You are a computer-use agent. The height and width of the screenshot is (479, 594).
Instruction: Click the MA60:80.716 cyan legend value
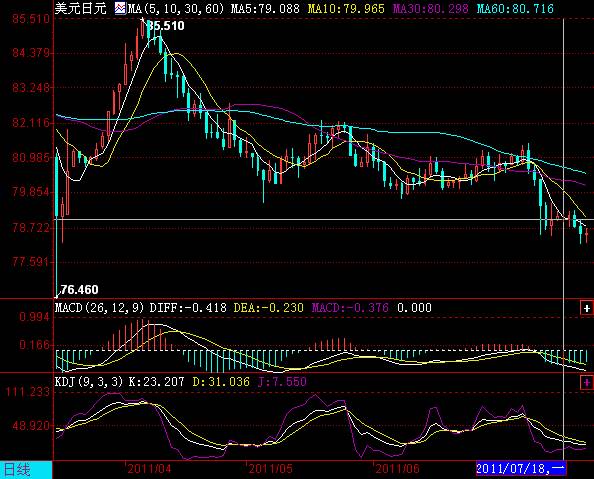515,8
